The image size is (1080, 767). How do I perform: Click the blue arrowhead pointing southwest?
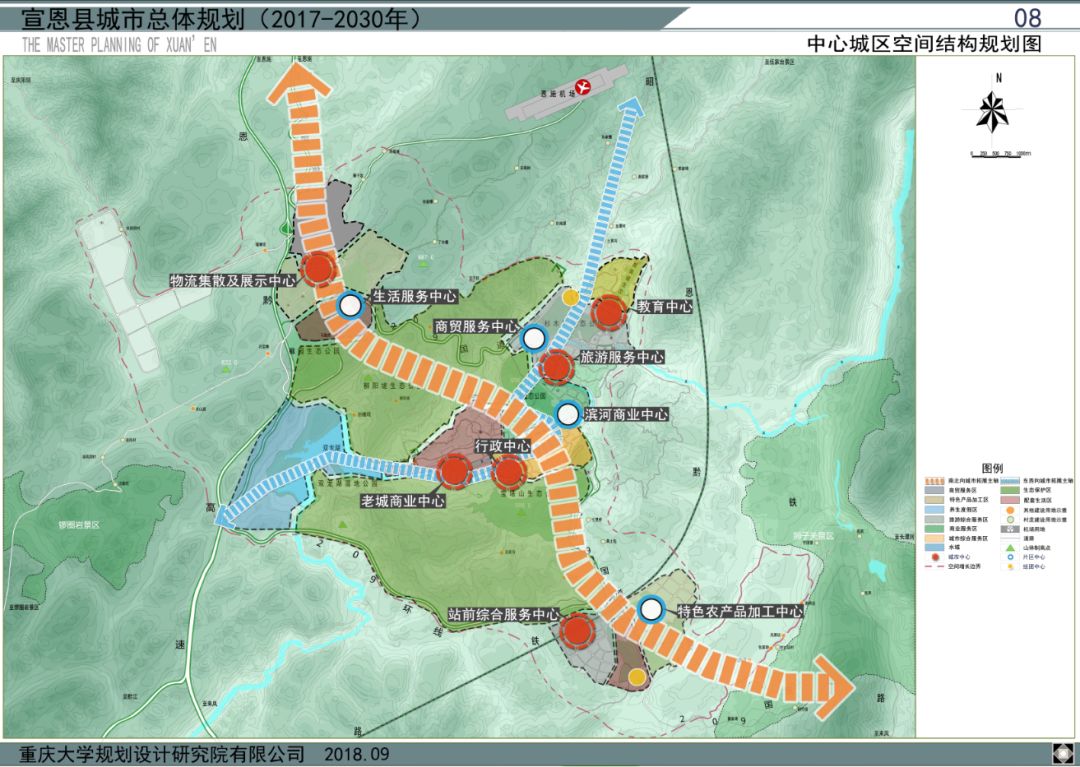click(x=225, y=514)
